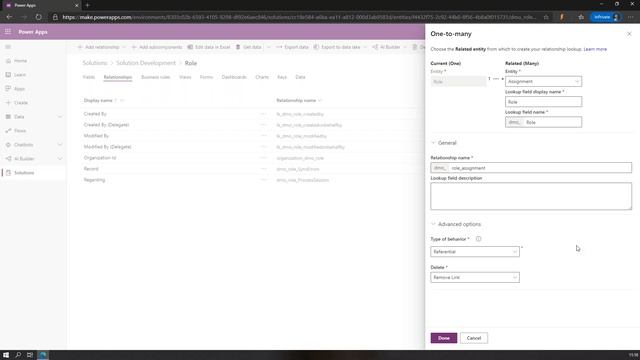The width and height of the screenshot is (640, 360).
Task: Switch to the Fields tab
Action: coord(89,77)
